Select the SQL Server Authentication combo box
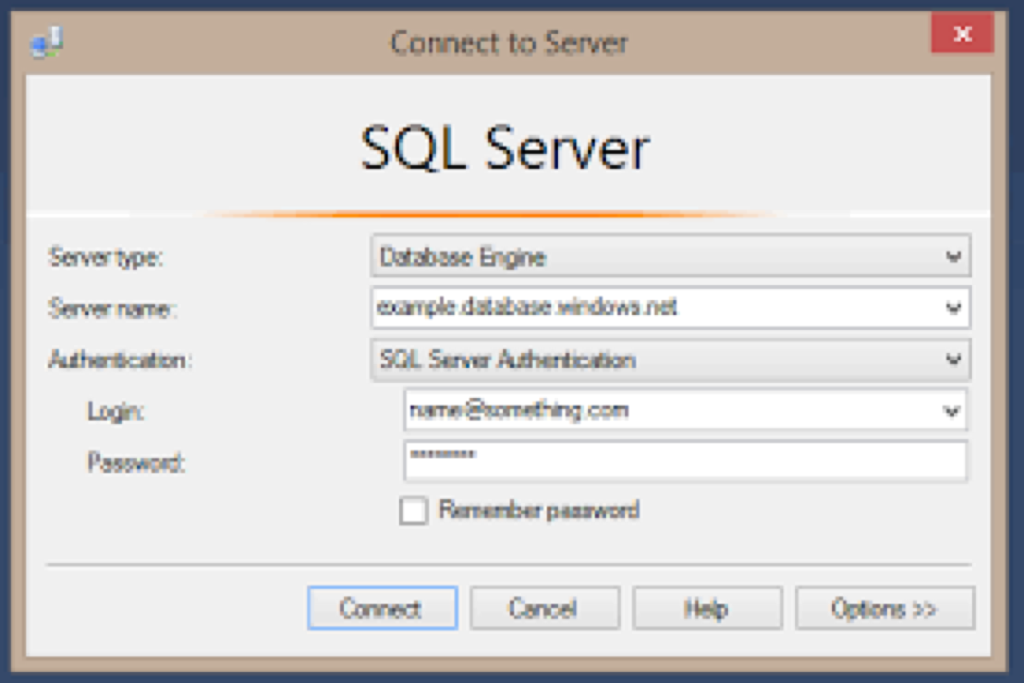This screenshot has width=1024, height=683. pos(650,359)
